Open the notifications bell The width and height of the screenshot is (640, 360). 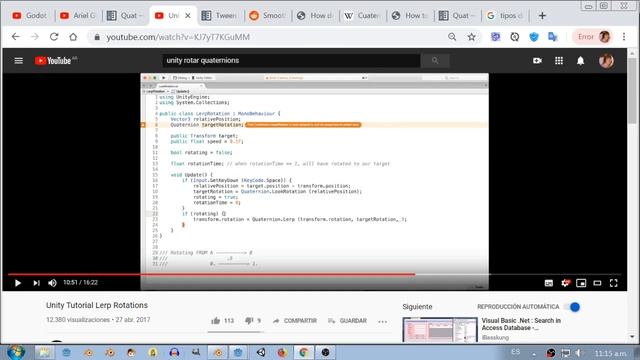click(x=580, y=61)
